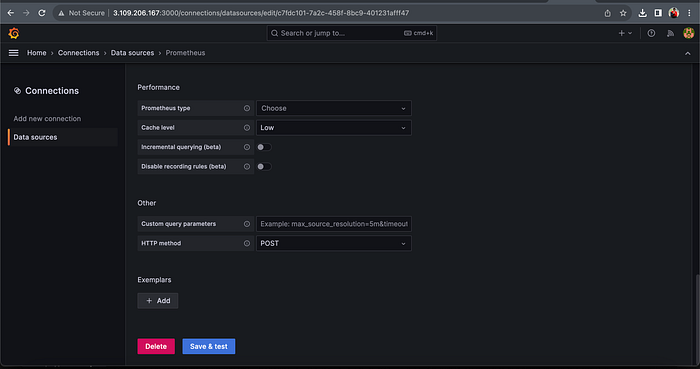
Task: Open browser three-dot menu
Action: coord(689,13)
